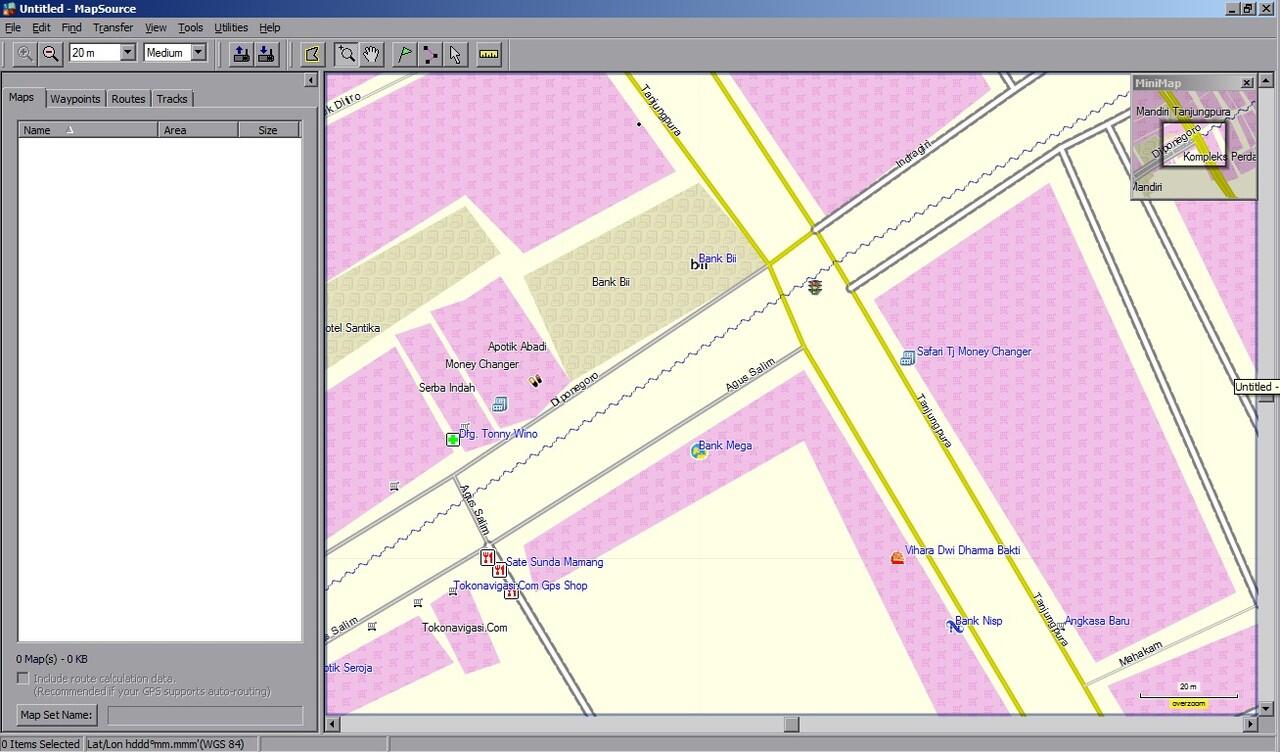
Task: Click the traffic light icon on map
Action: (816, 287)
